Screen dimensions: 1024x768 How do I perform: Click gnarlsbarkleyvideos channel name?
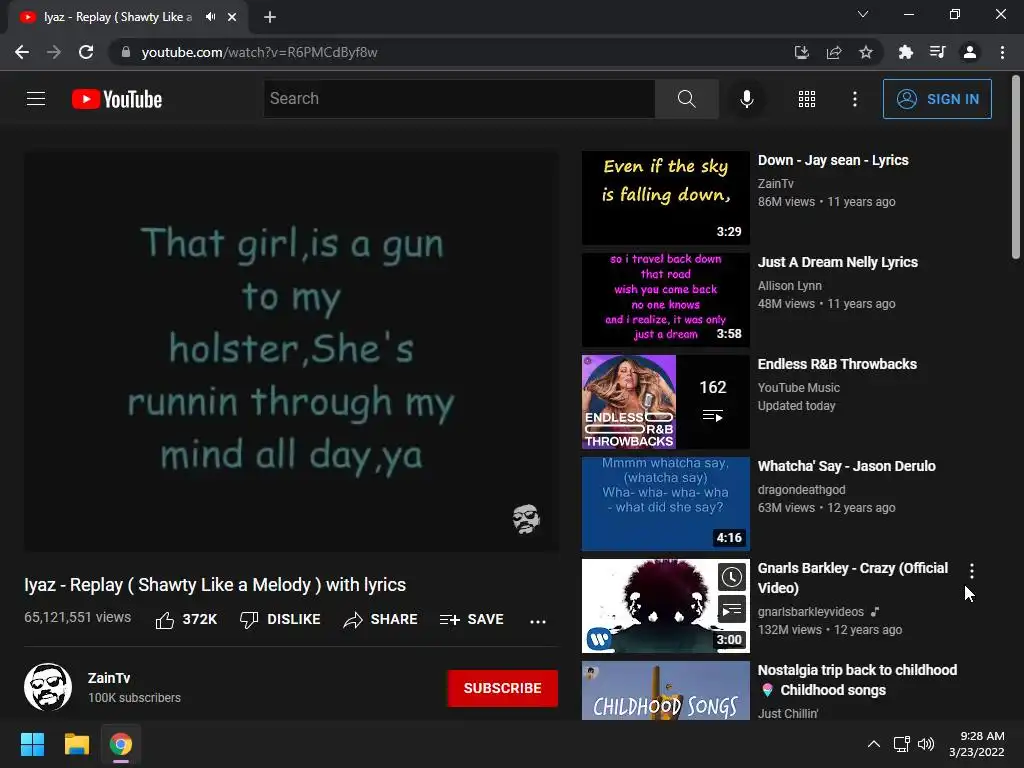point(810,611)
